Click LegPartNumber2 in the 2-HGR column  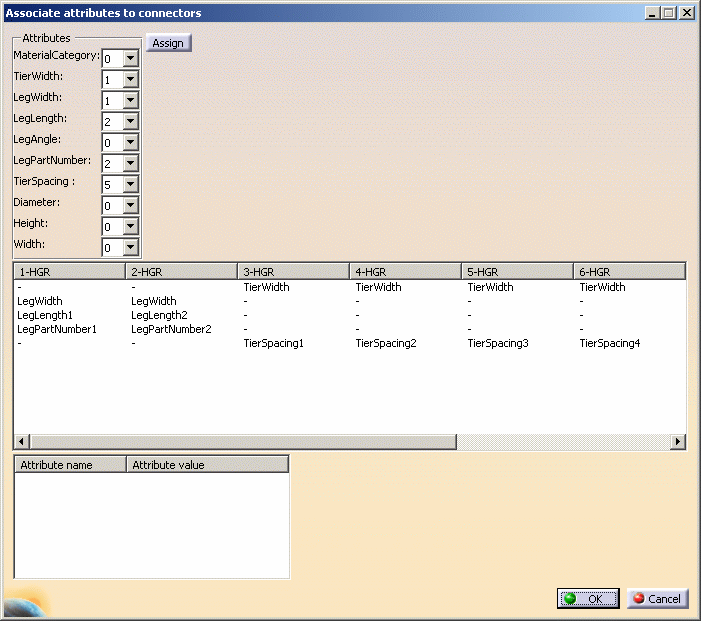point(171,329)
